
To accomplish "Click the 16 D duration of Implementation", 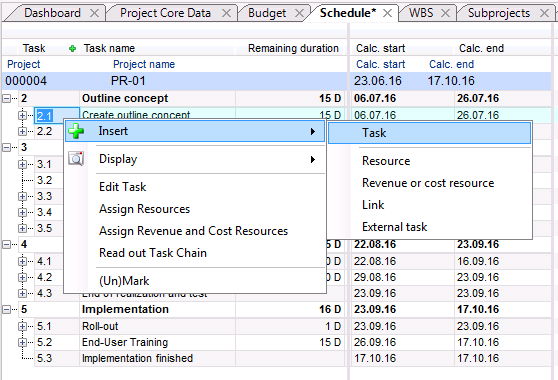I will pyautogui.click(x=330, y=310).
